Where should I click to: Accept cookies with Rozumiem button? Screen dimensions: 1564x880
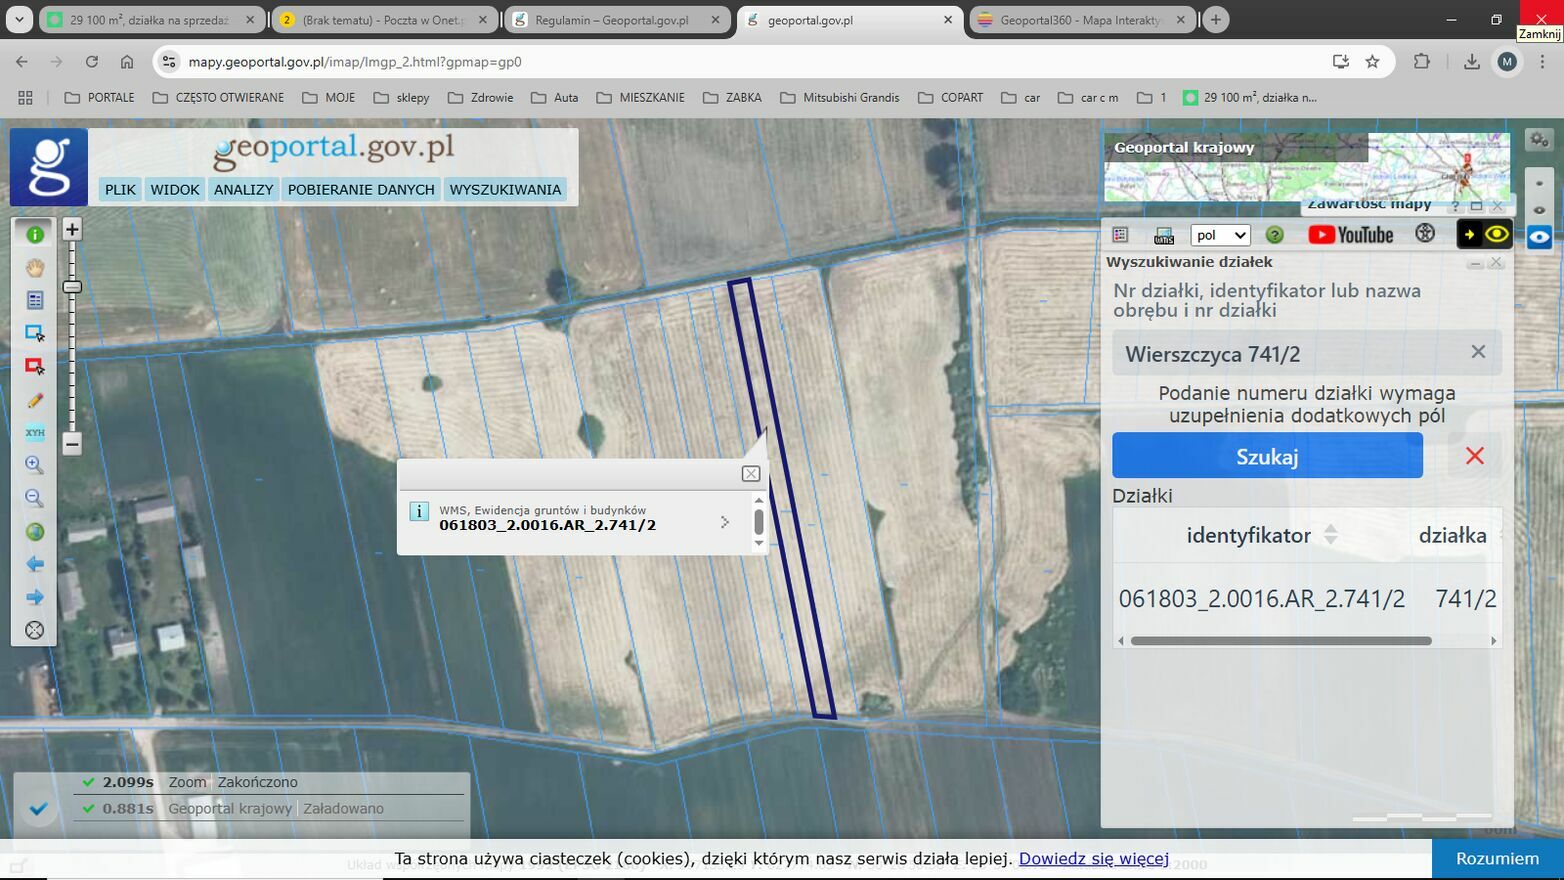tap(1497, 859)
